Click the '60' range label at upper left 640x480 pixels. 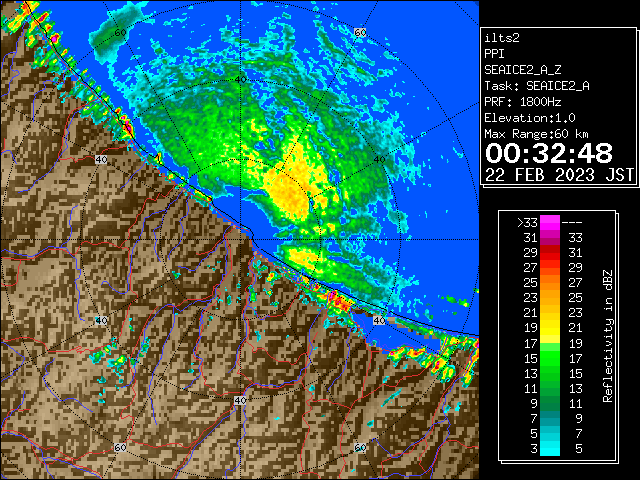coord(120,33)
